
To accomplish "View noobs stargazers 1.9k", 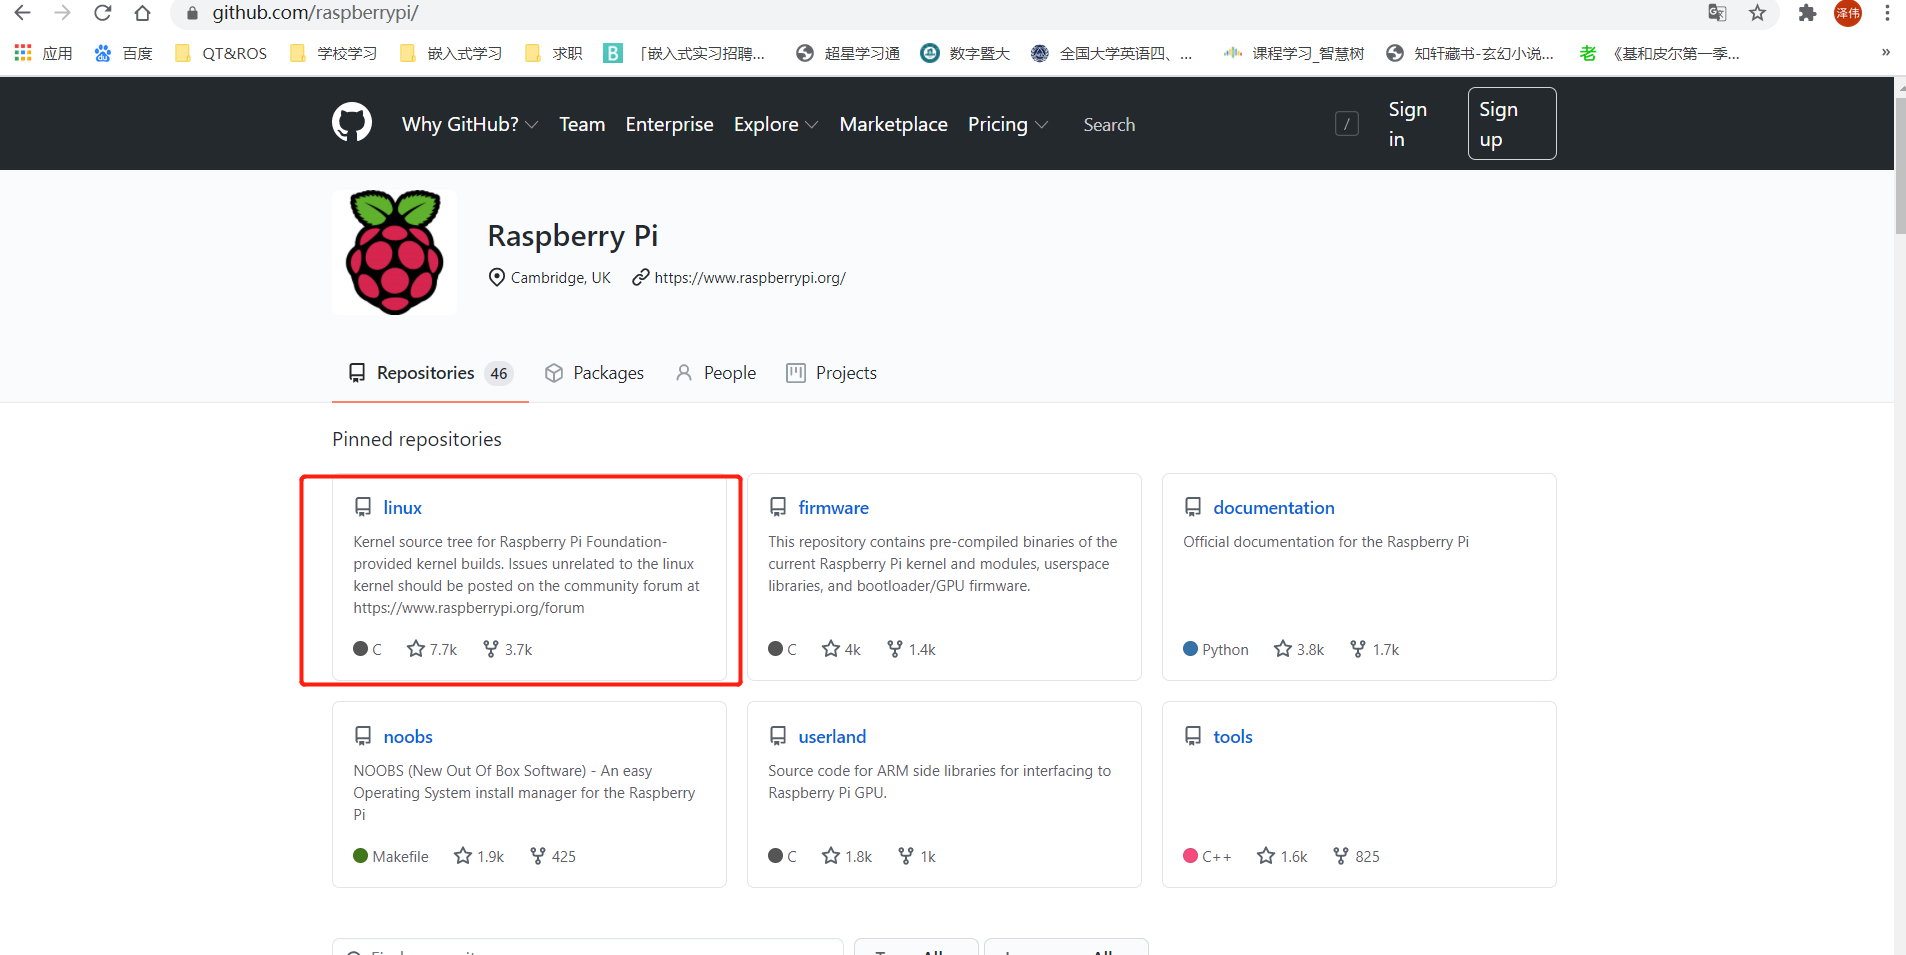I will [479, 856].
